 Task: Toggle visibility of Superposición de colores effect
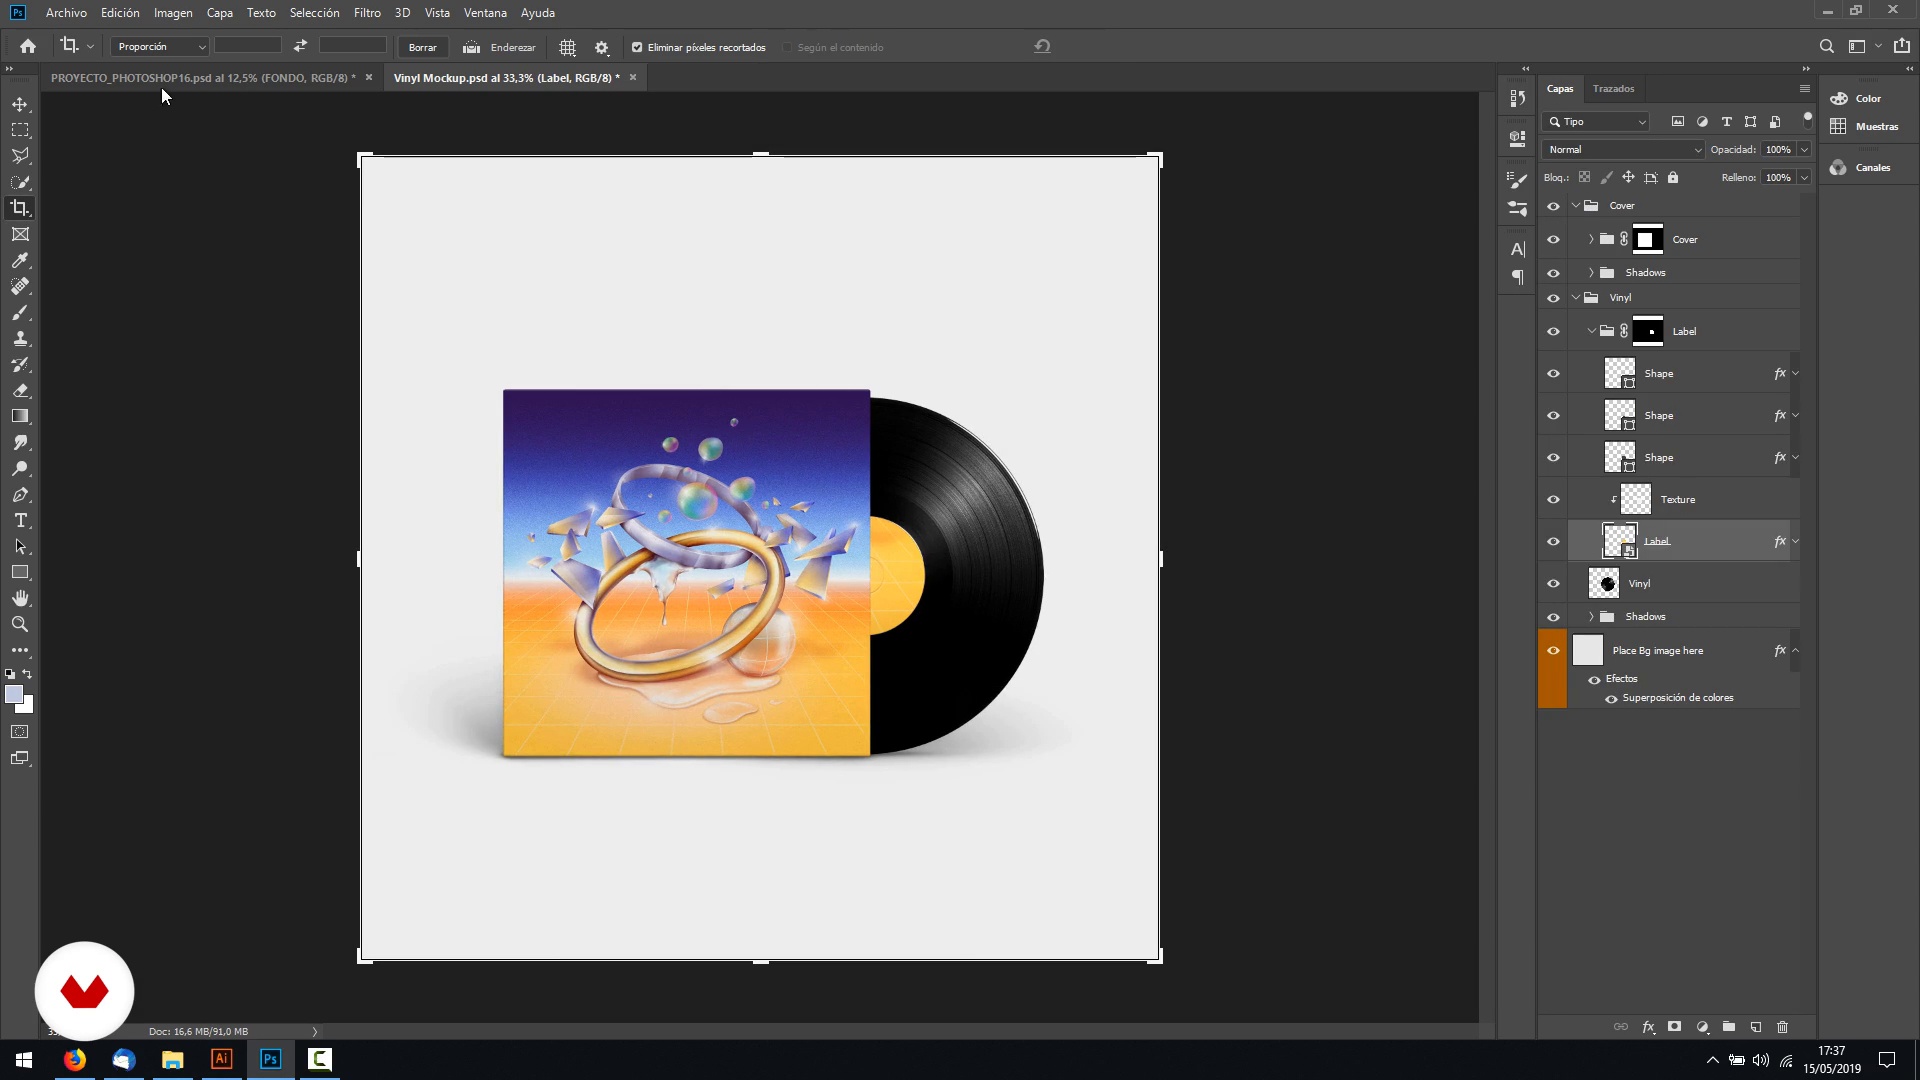(x=1611, y=699)
